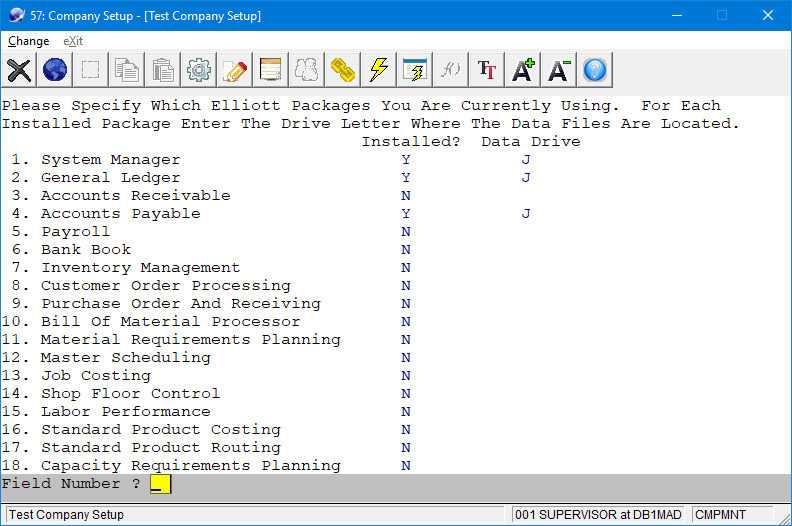Click the pencil notes toolbar icon
This screenshot has height=526, width=792.
(235, 70)
